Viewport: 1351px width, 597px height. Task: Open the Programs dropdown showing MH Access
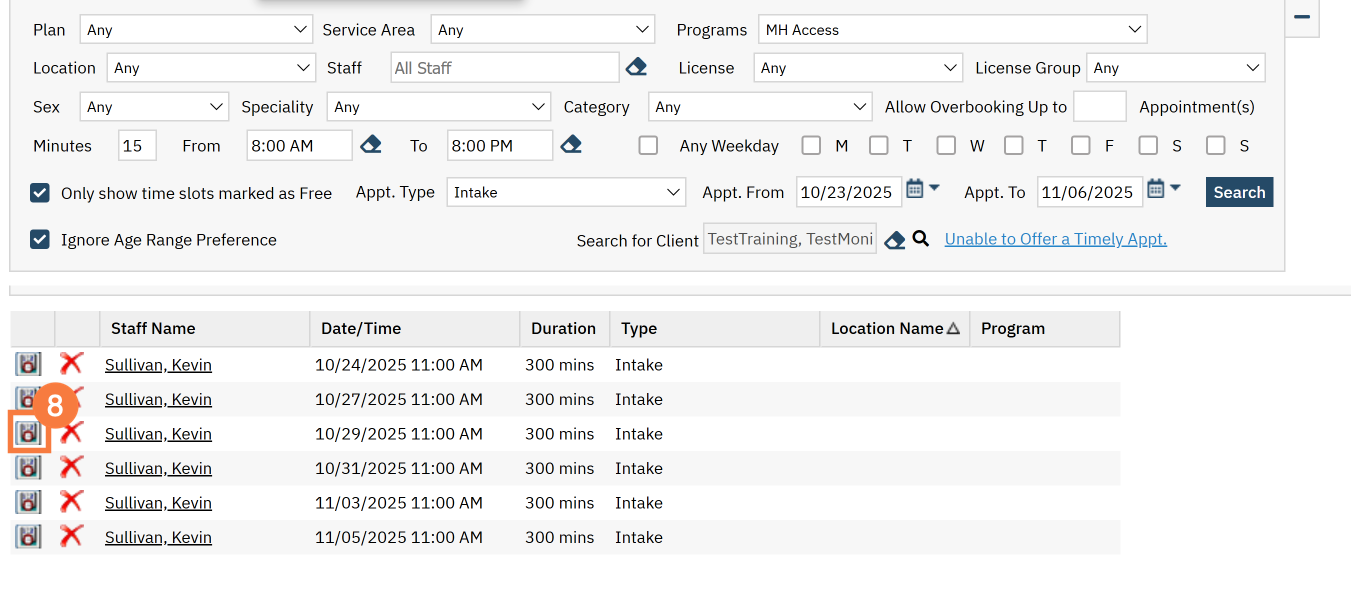click(952, 30)
